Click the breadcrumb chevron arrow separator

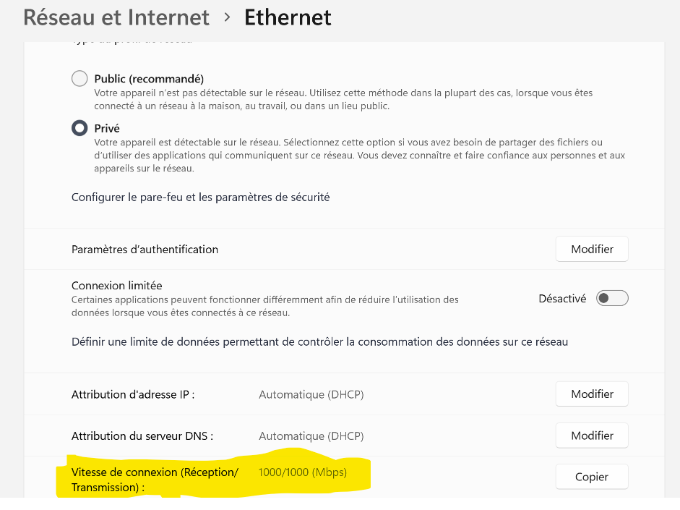[x=227, y=17]
